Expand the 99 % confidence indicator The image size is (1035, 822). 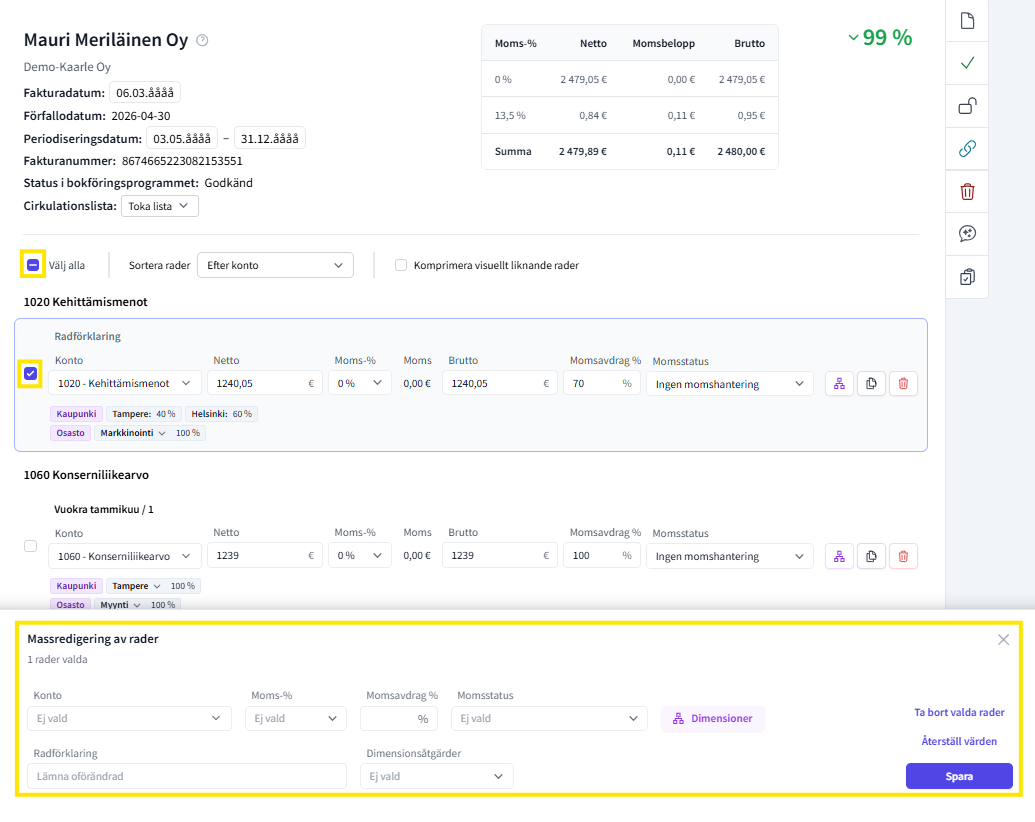[880, 38]
